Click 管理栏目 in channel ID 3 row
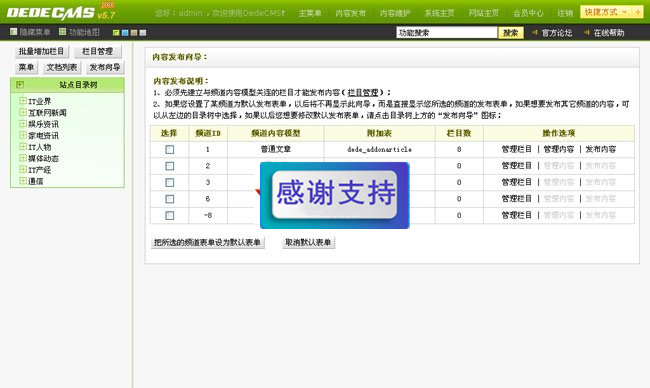Image resolution: width=650 pixels, height=388 pixels. point(517,182)
